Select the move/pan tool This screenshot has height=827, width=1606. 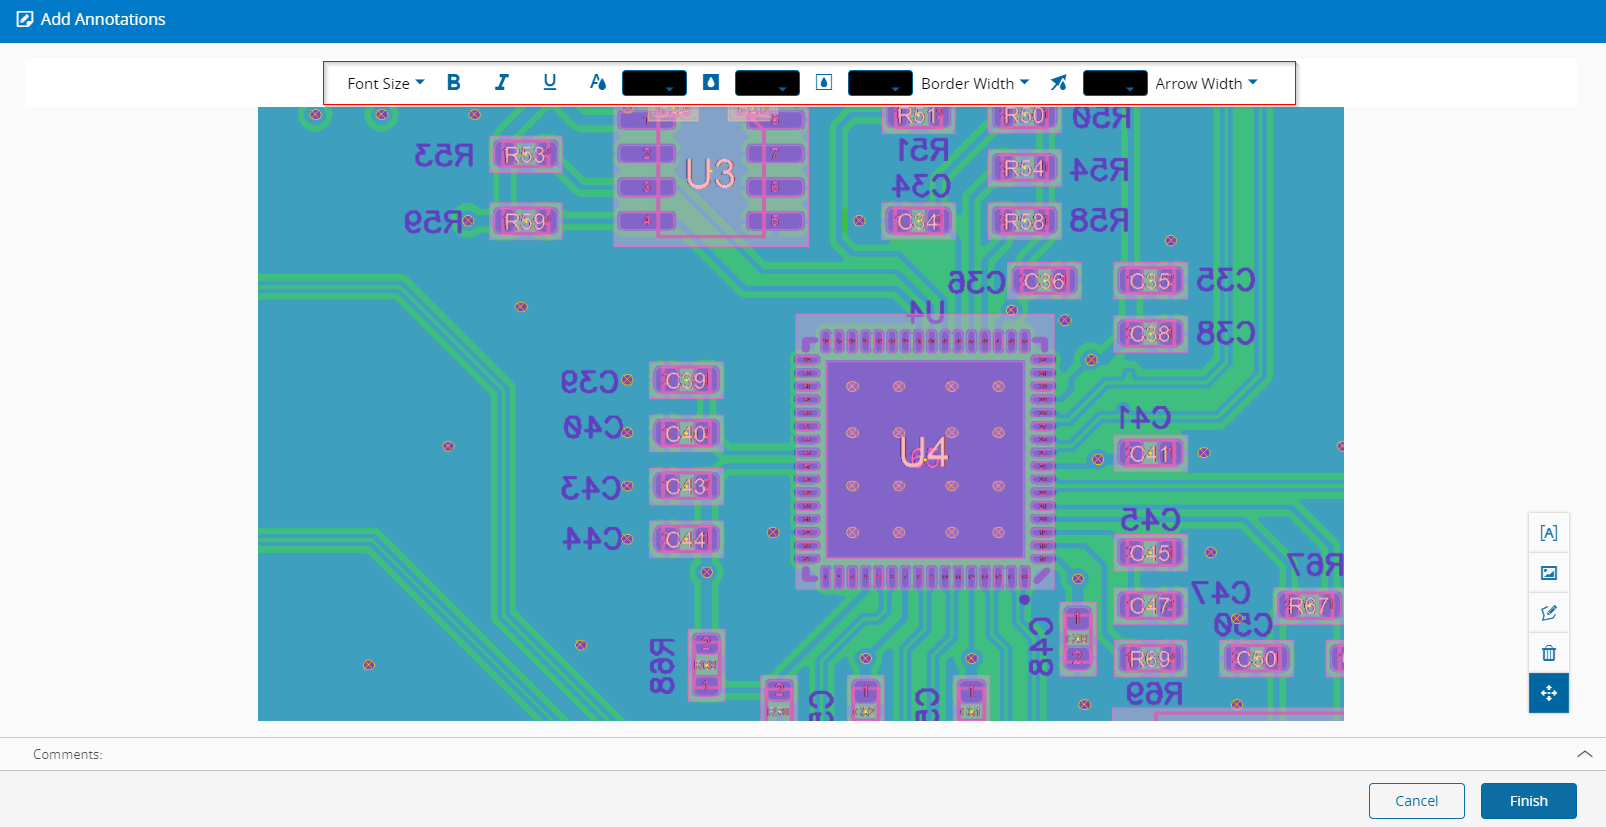(1549, 693)
